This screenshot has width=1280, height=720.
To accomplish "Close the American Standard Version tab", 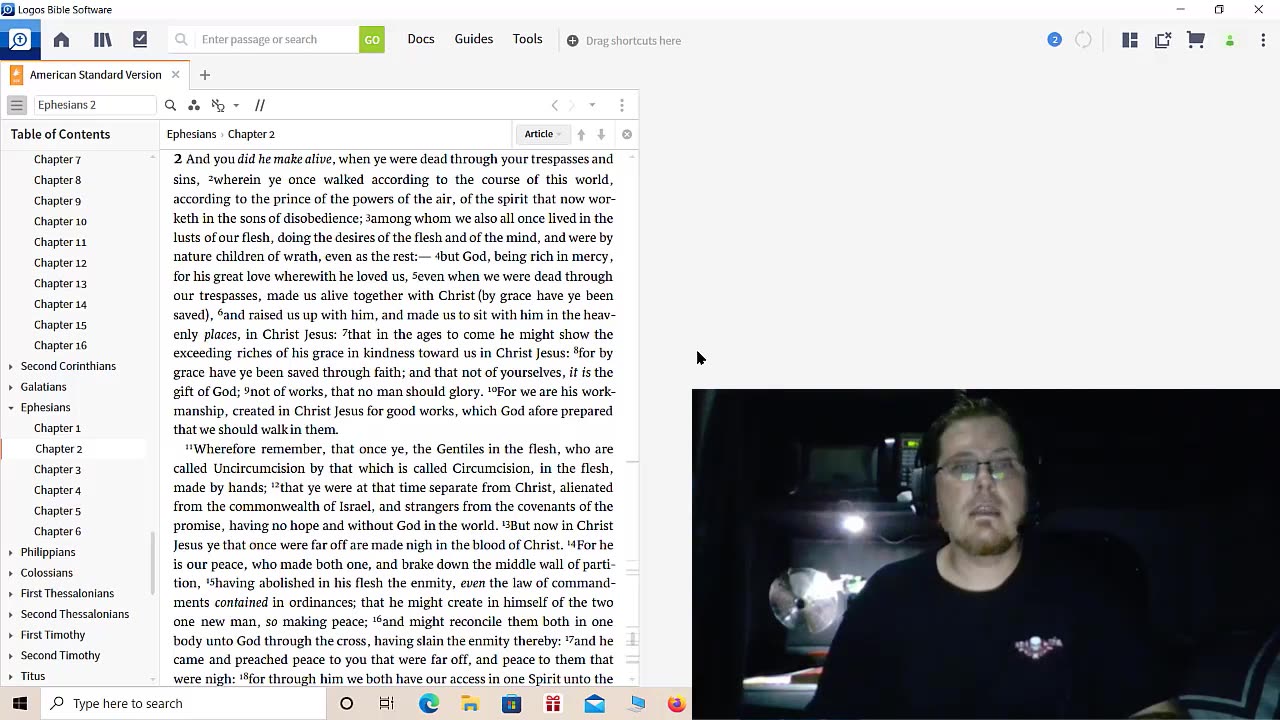I will coord(175,75).
